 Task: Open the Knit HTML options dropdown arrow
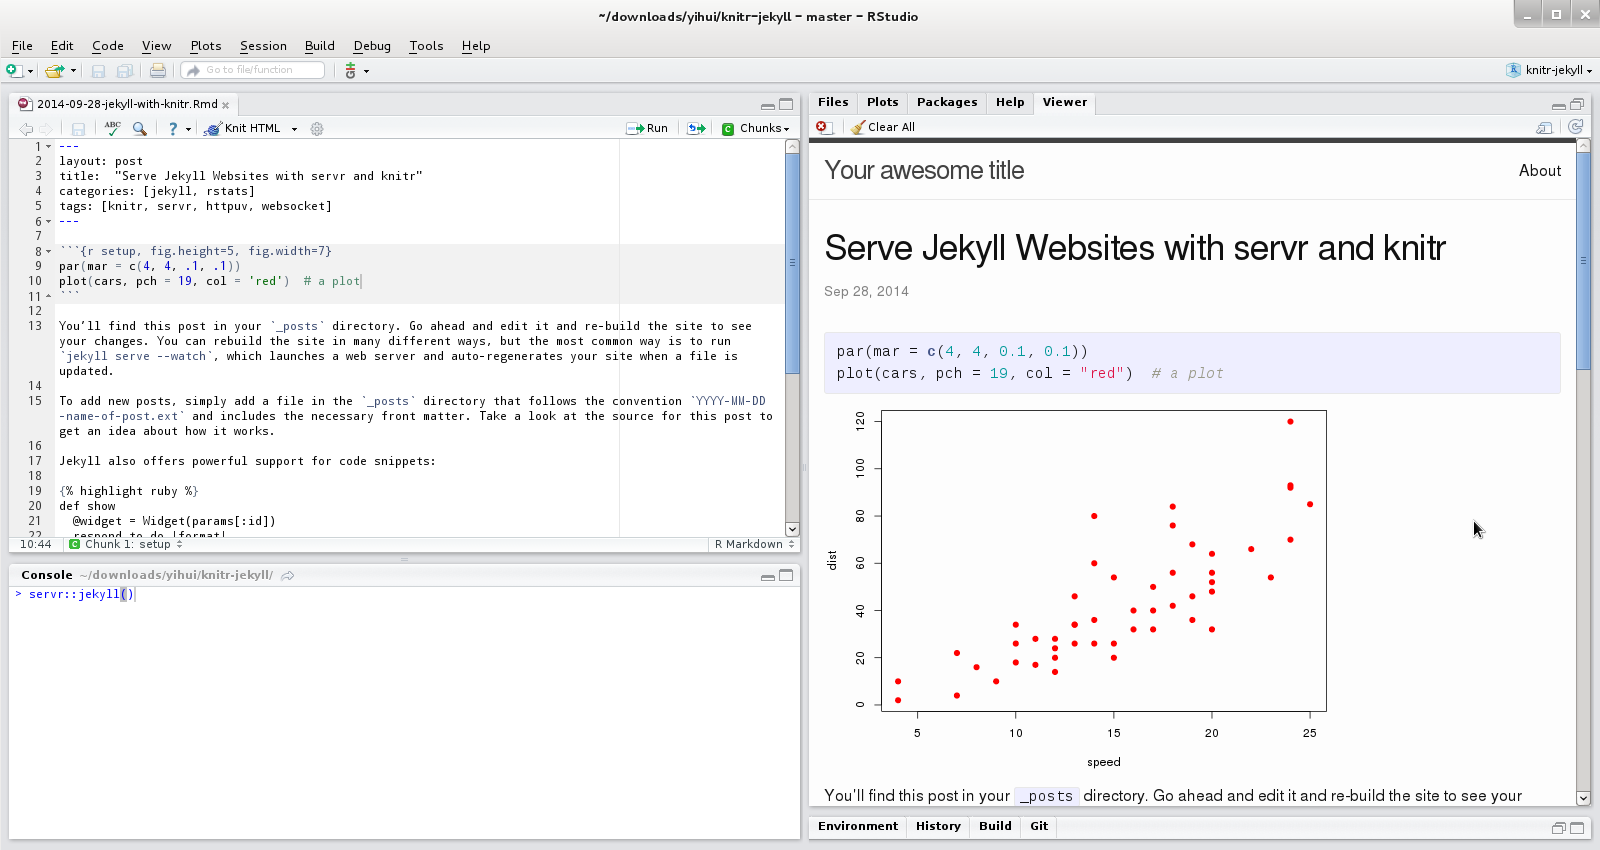click(294, 129)
